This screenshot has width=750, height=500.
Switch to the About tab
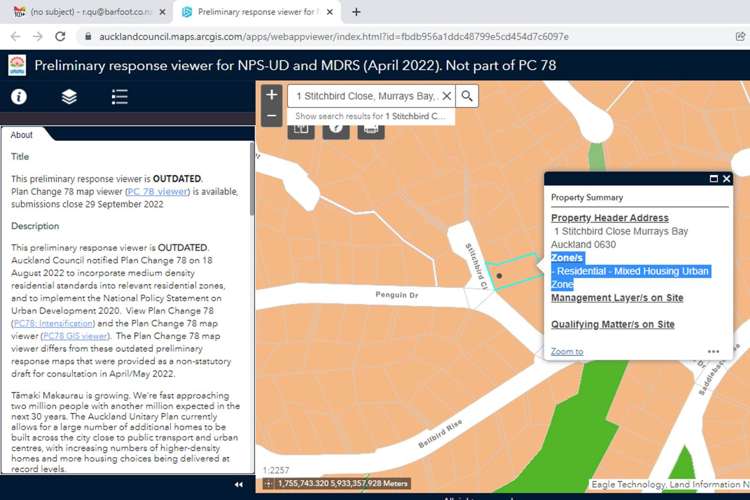[x=22, y=135]
